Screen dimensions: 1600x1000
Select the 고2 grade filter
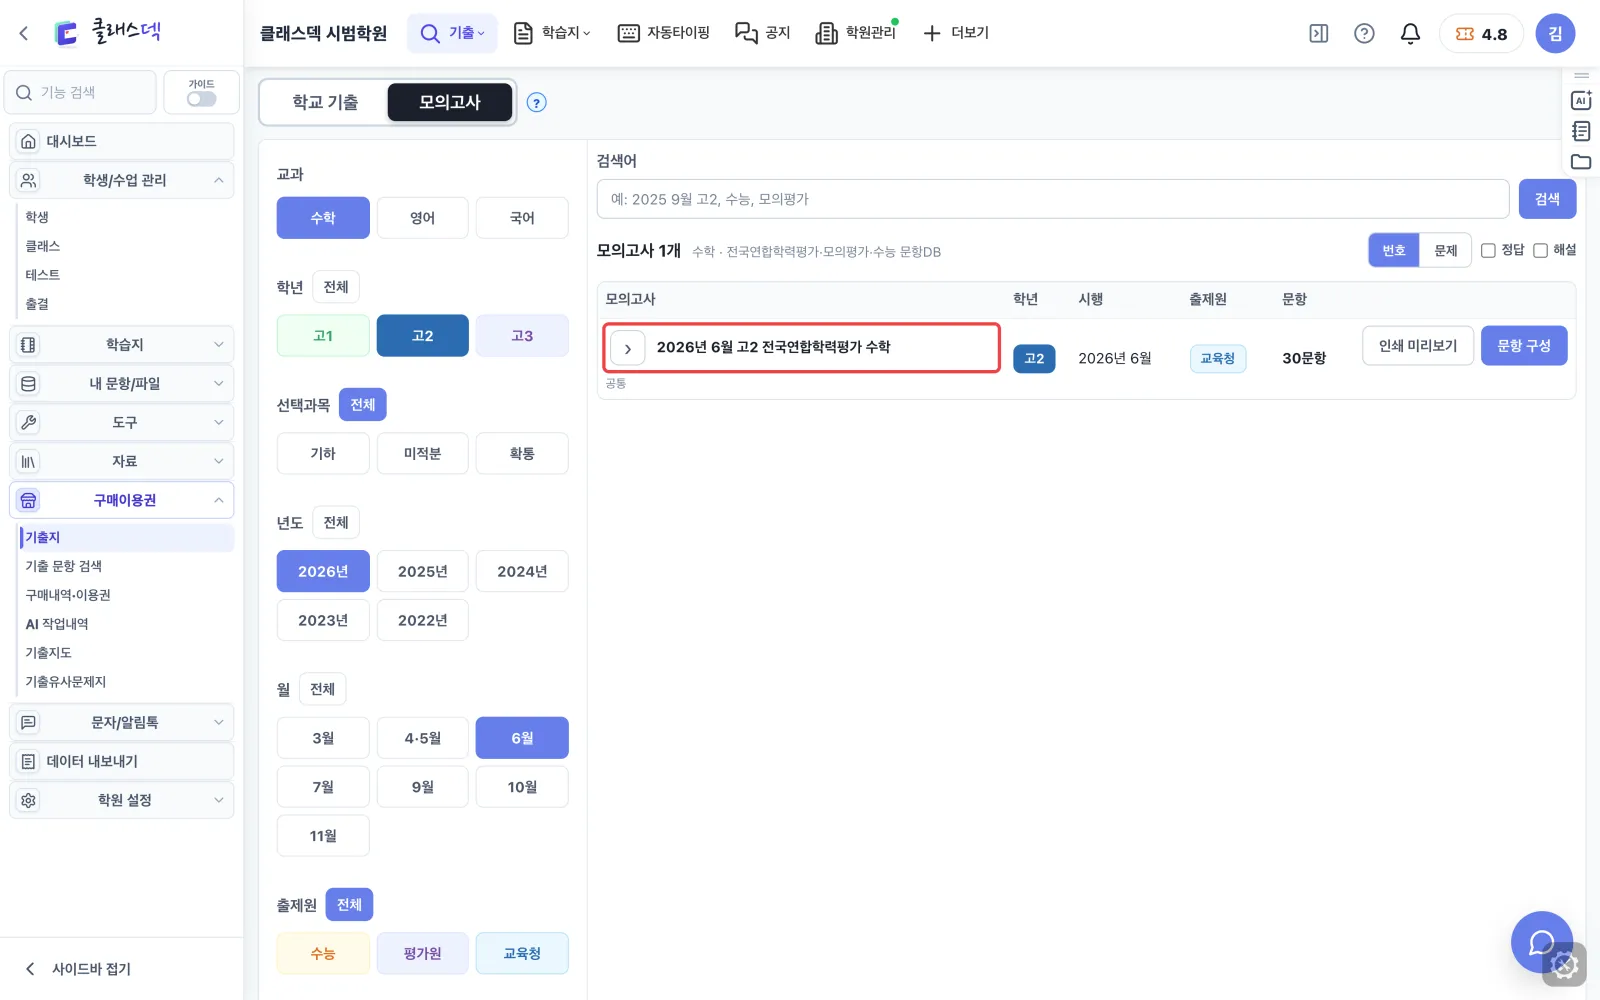(x=423, y=335)
